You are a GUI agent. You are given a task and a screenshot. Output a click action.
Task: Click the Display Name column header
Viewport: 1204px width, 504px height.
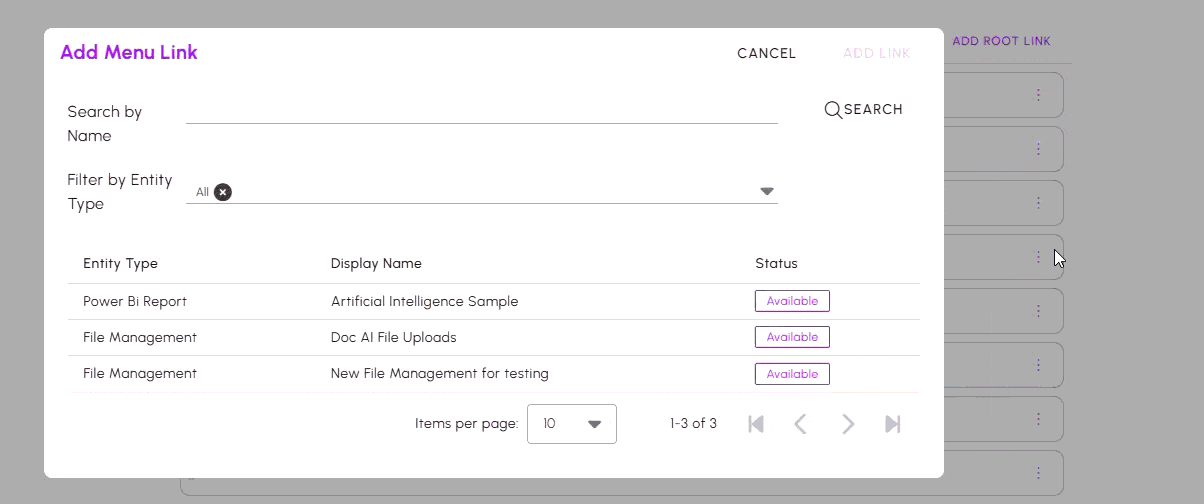coord(376,264)
